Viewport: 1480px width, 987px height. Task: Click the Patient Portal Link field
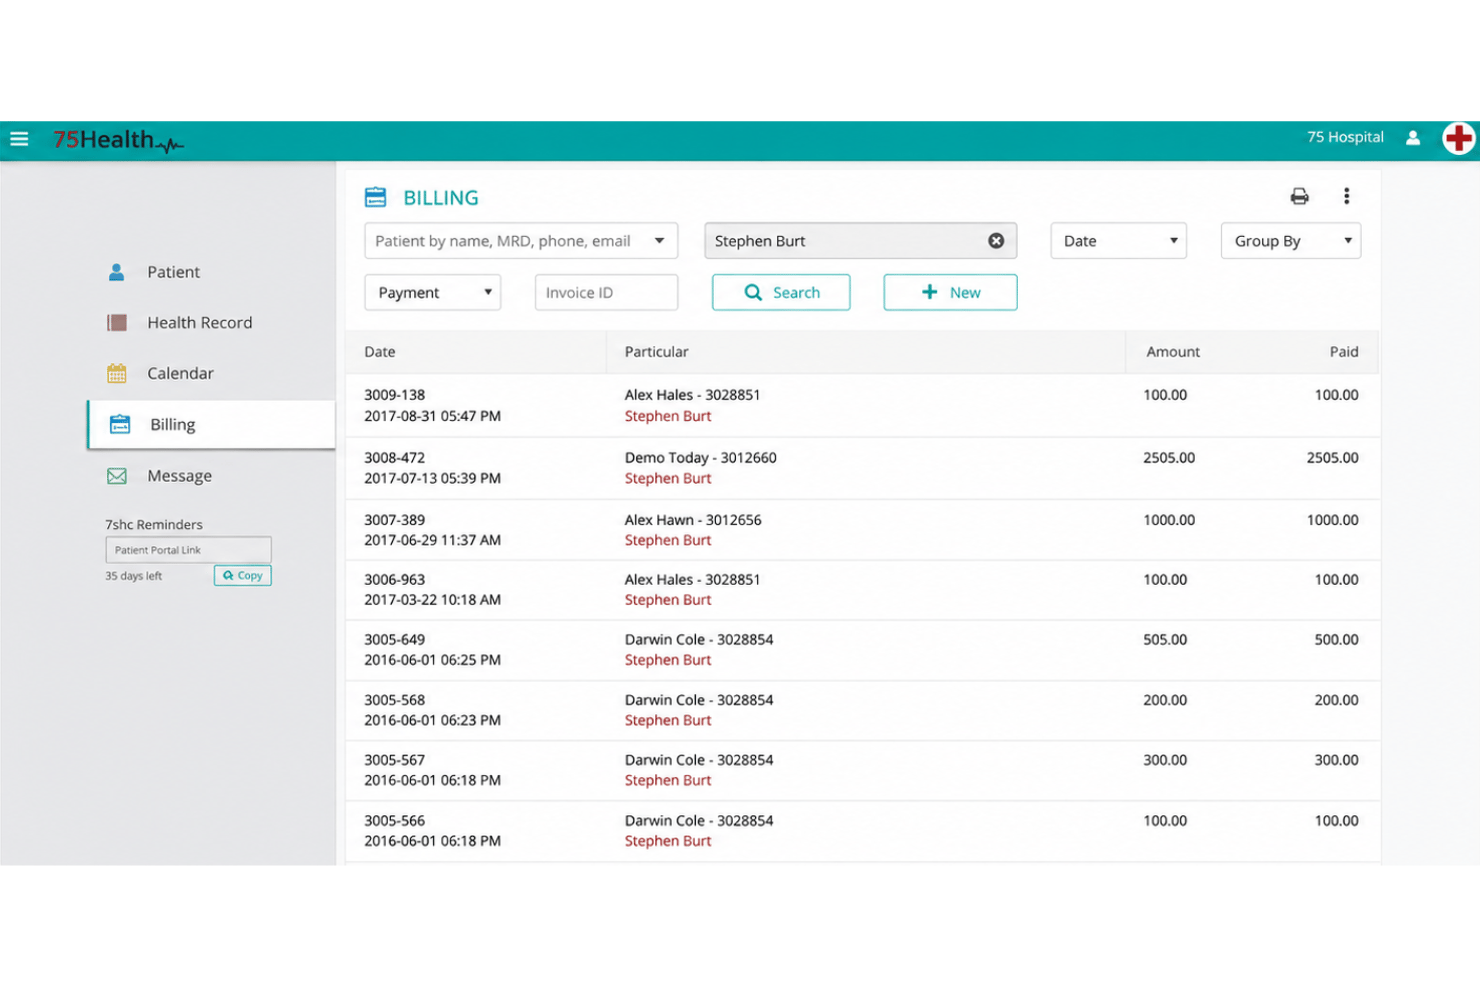click(x=188, y=550)
